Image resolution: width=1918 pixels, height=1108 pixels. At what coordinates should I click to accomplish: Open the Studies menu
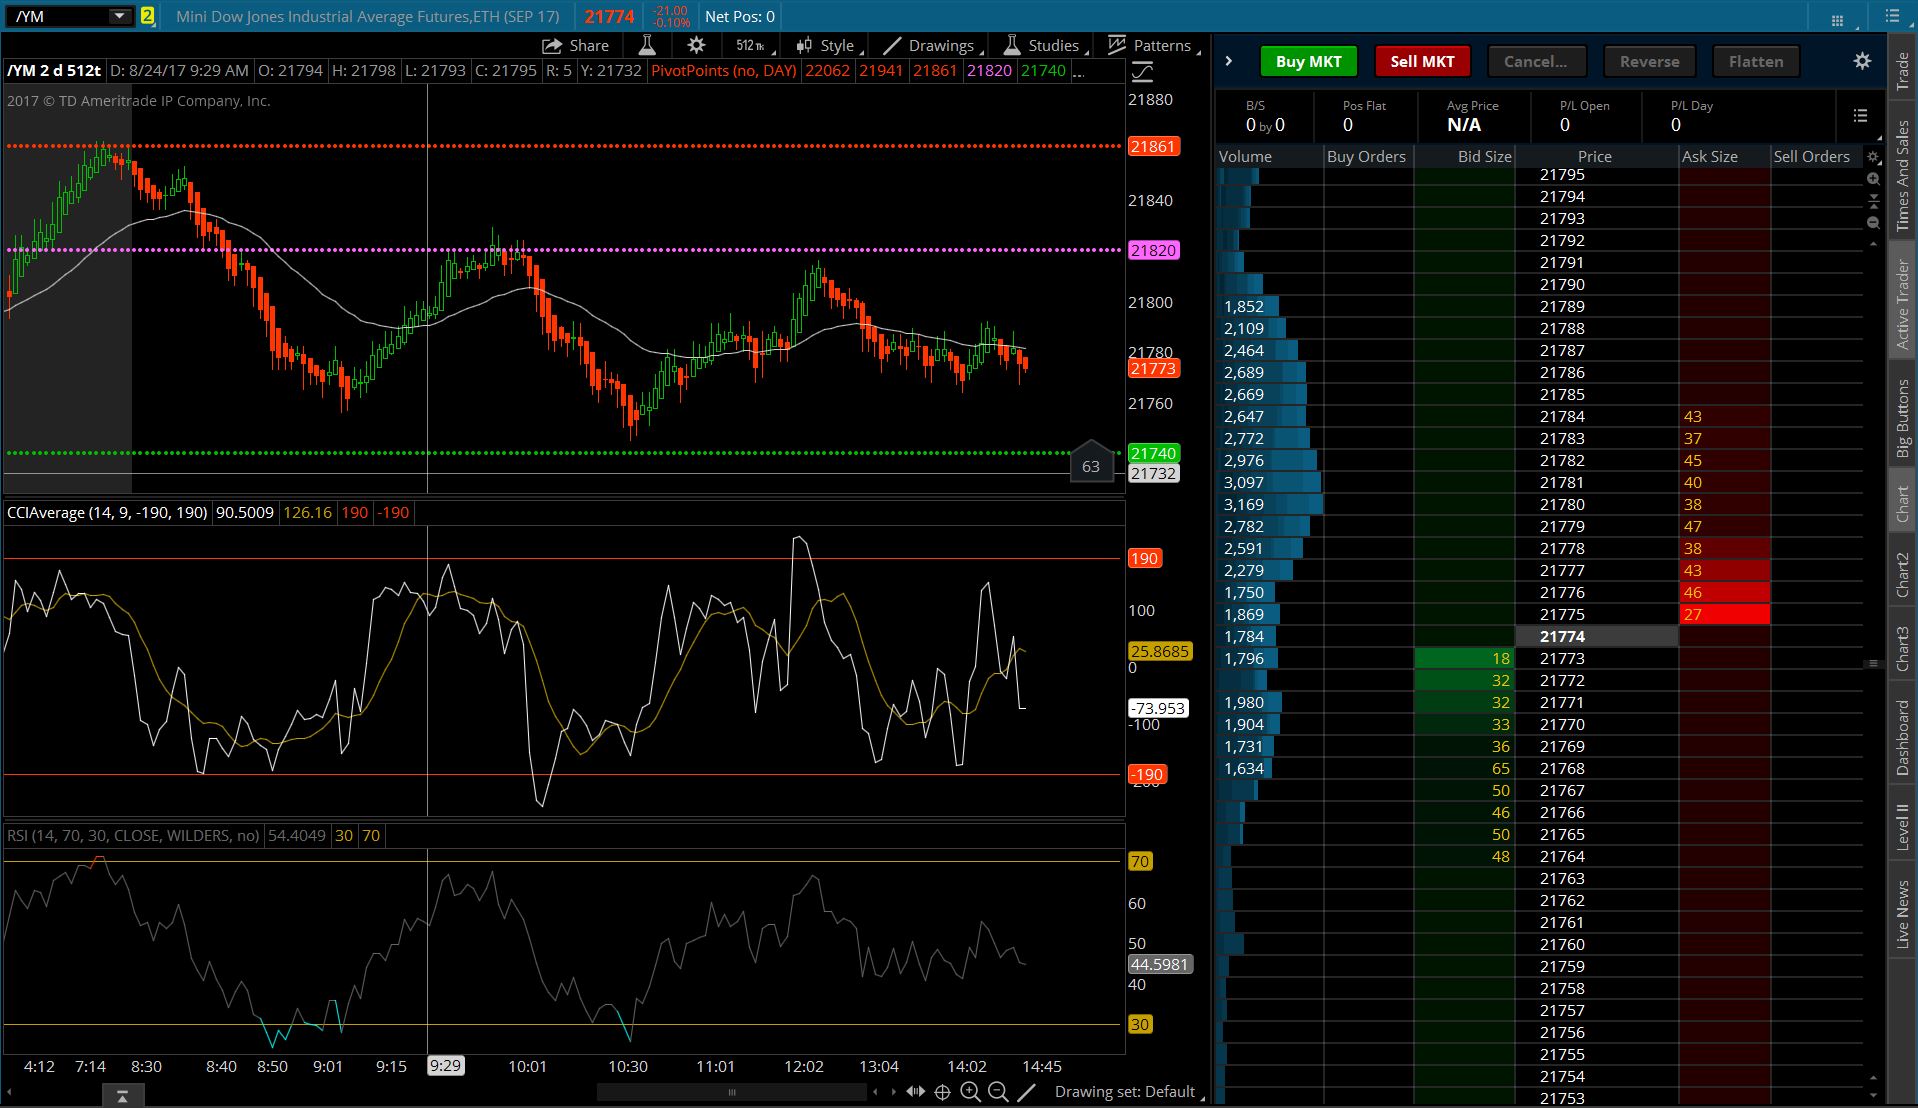[1042, 46]
